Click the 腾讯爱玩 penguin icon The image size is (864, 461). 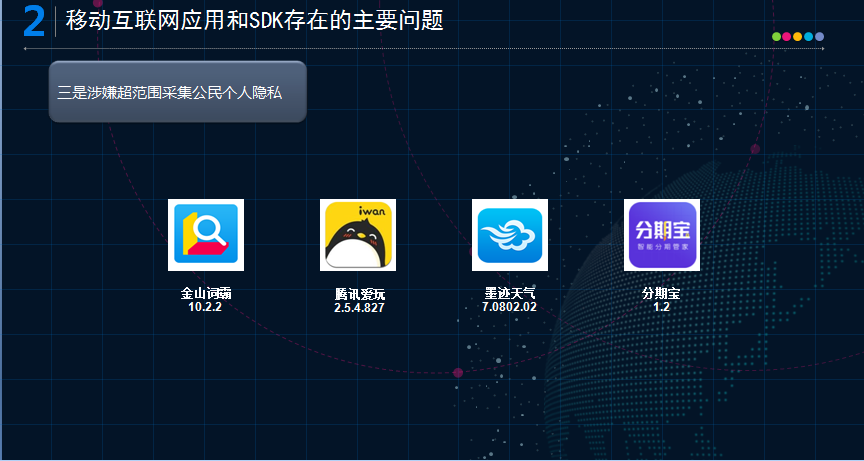click(358, 235)
